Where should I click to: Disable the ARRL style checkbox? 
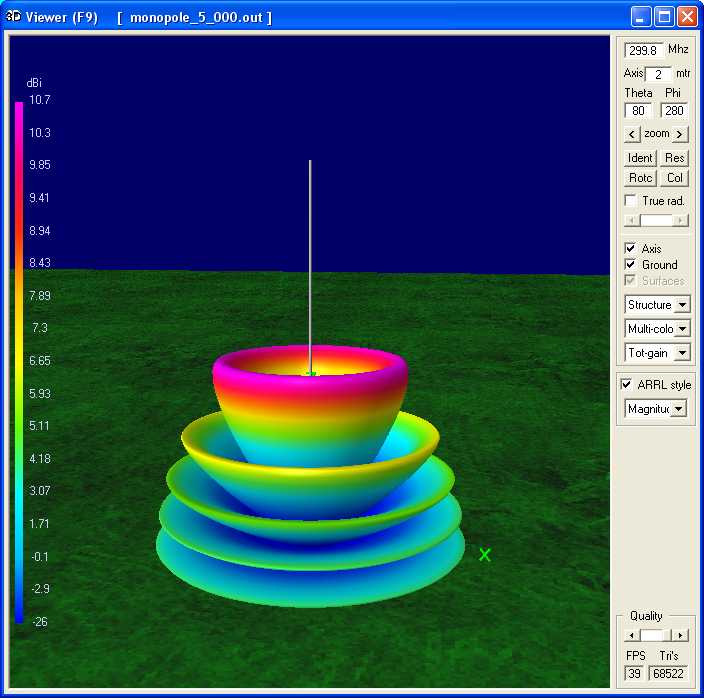626,385
